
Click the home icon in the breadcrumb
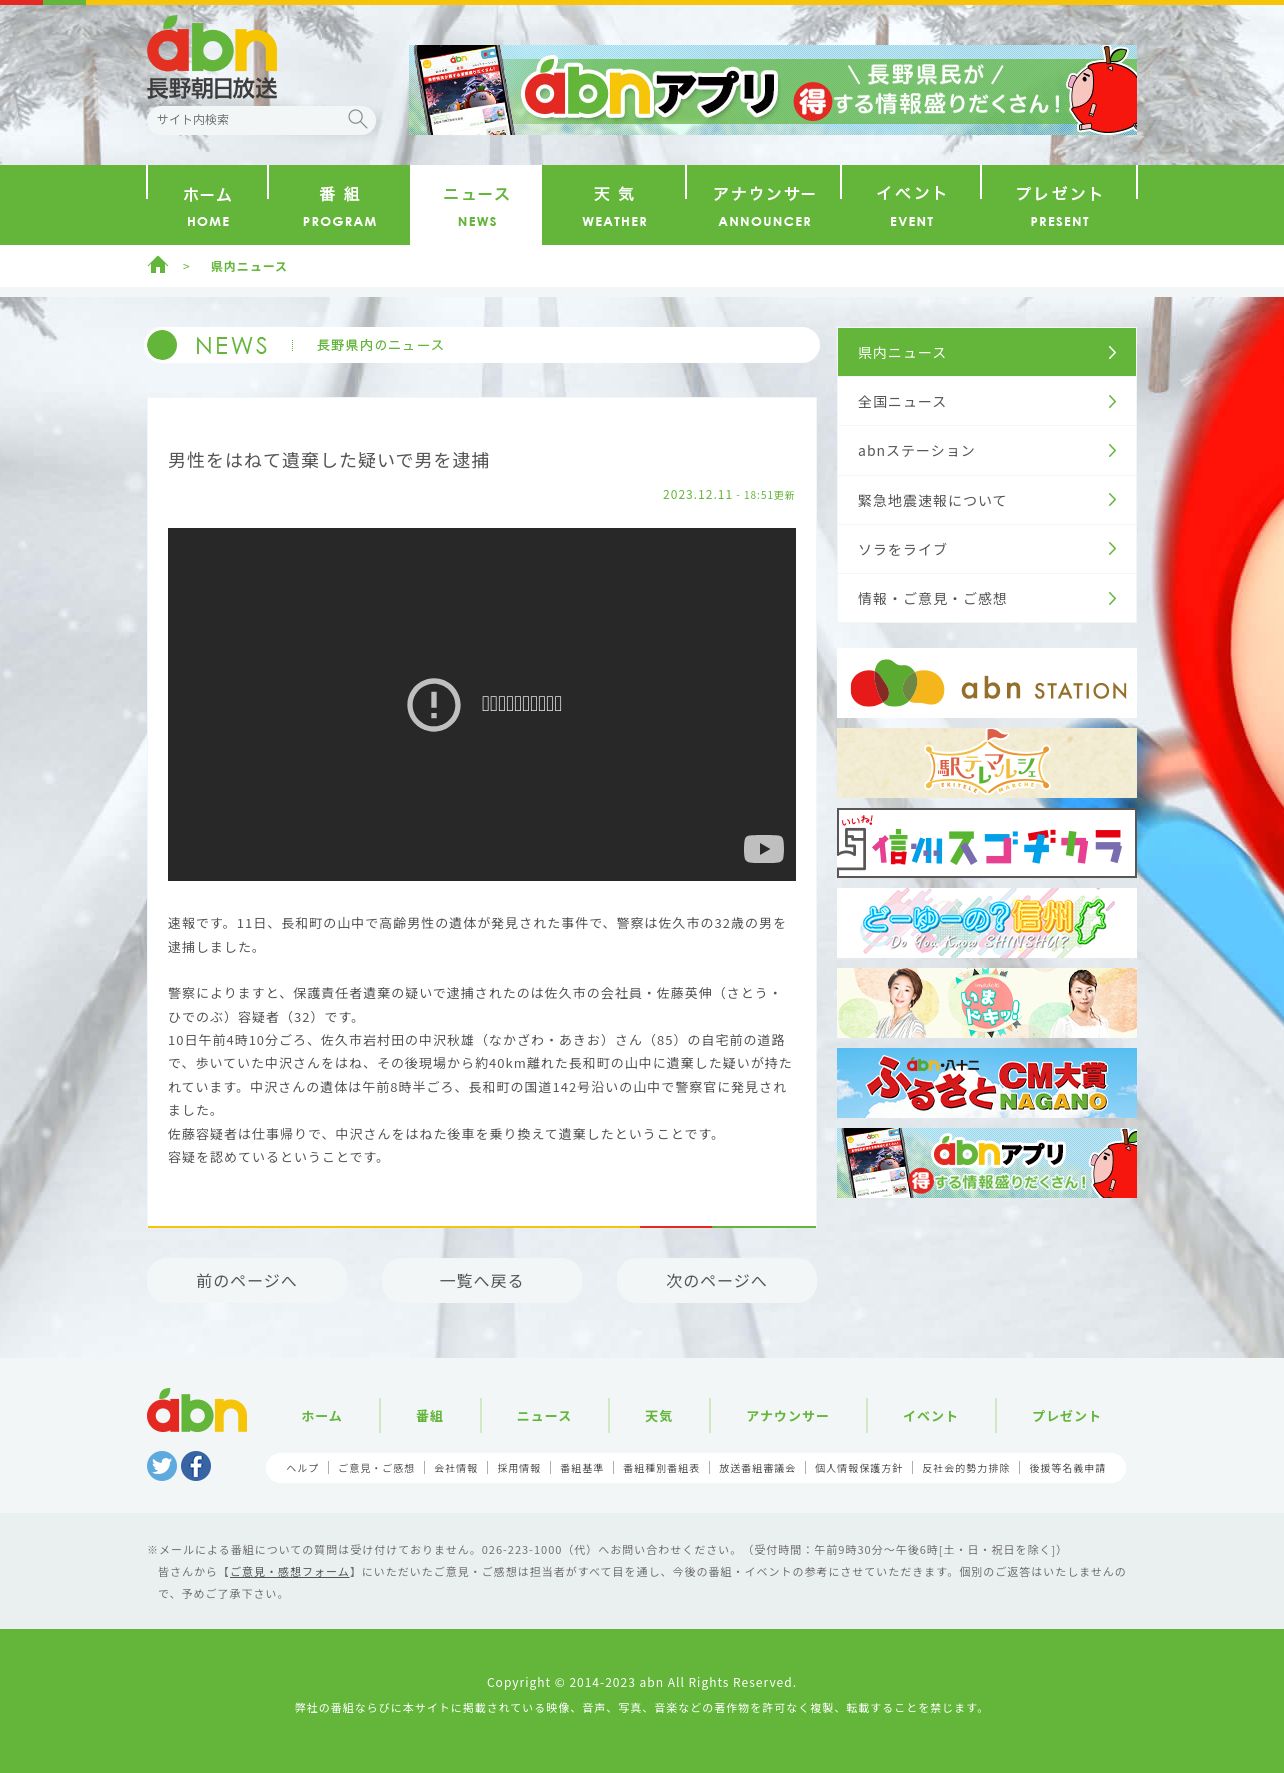coord(158,265)
